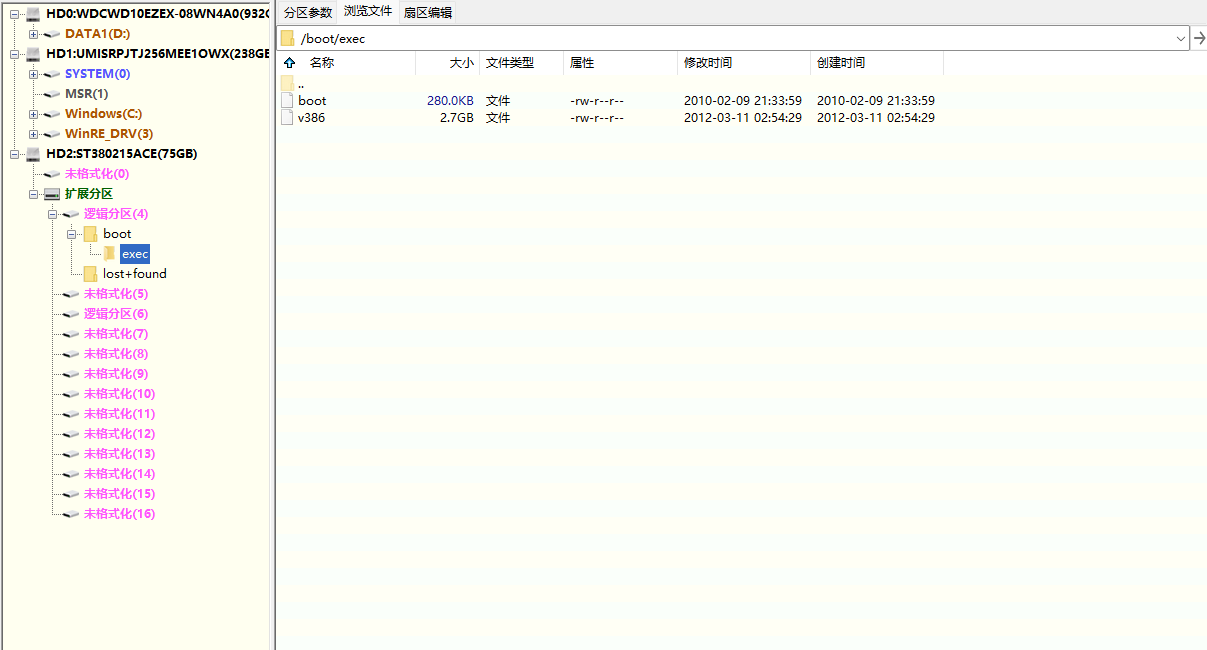Click the DATA1(D:) partition icon
The image size is (1207, 650).
click(51, 33)
